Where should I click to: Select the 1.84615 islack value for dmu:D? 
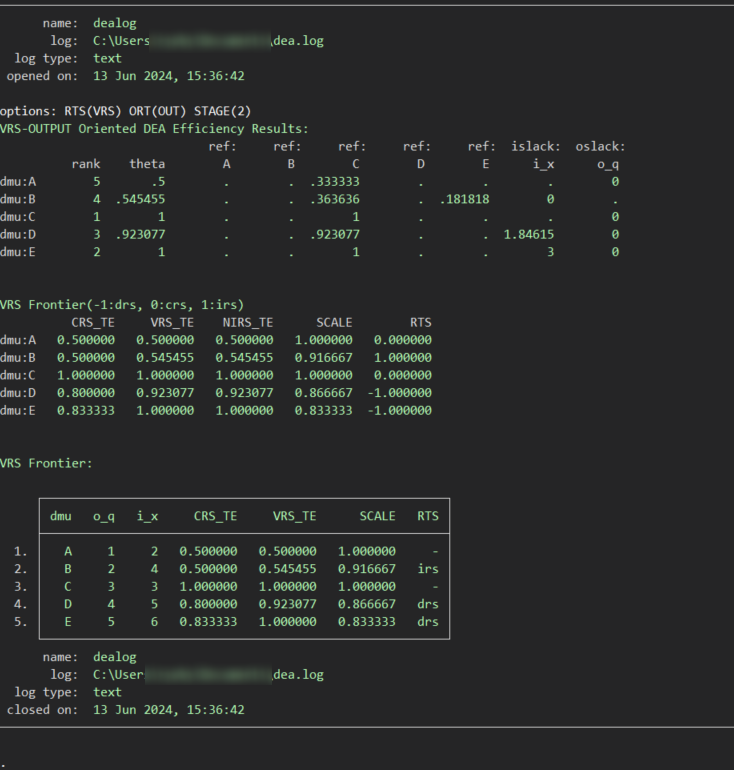(529, 235)
